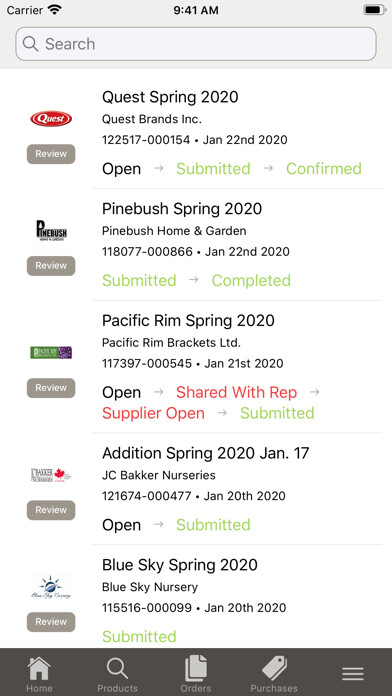Select the Completed status on Pinebush order
Screen dimensions: 392x696
click(251, 281)
